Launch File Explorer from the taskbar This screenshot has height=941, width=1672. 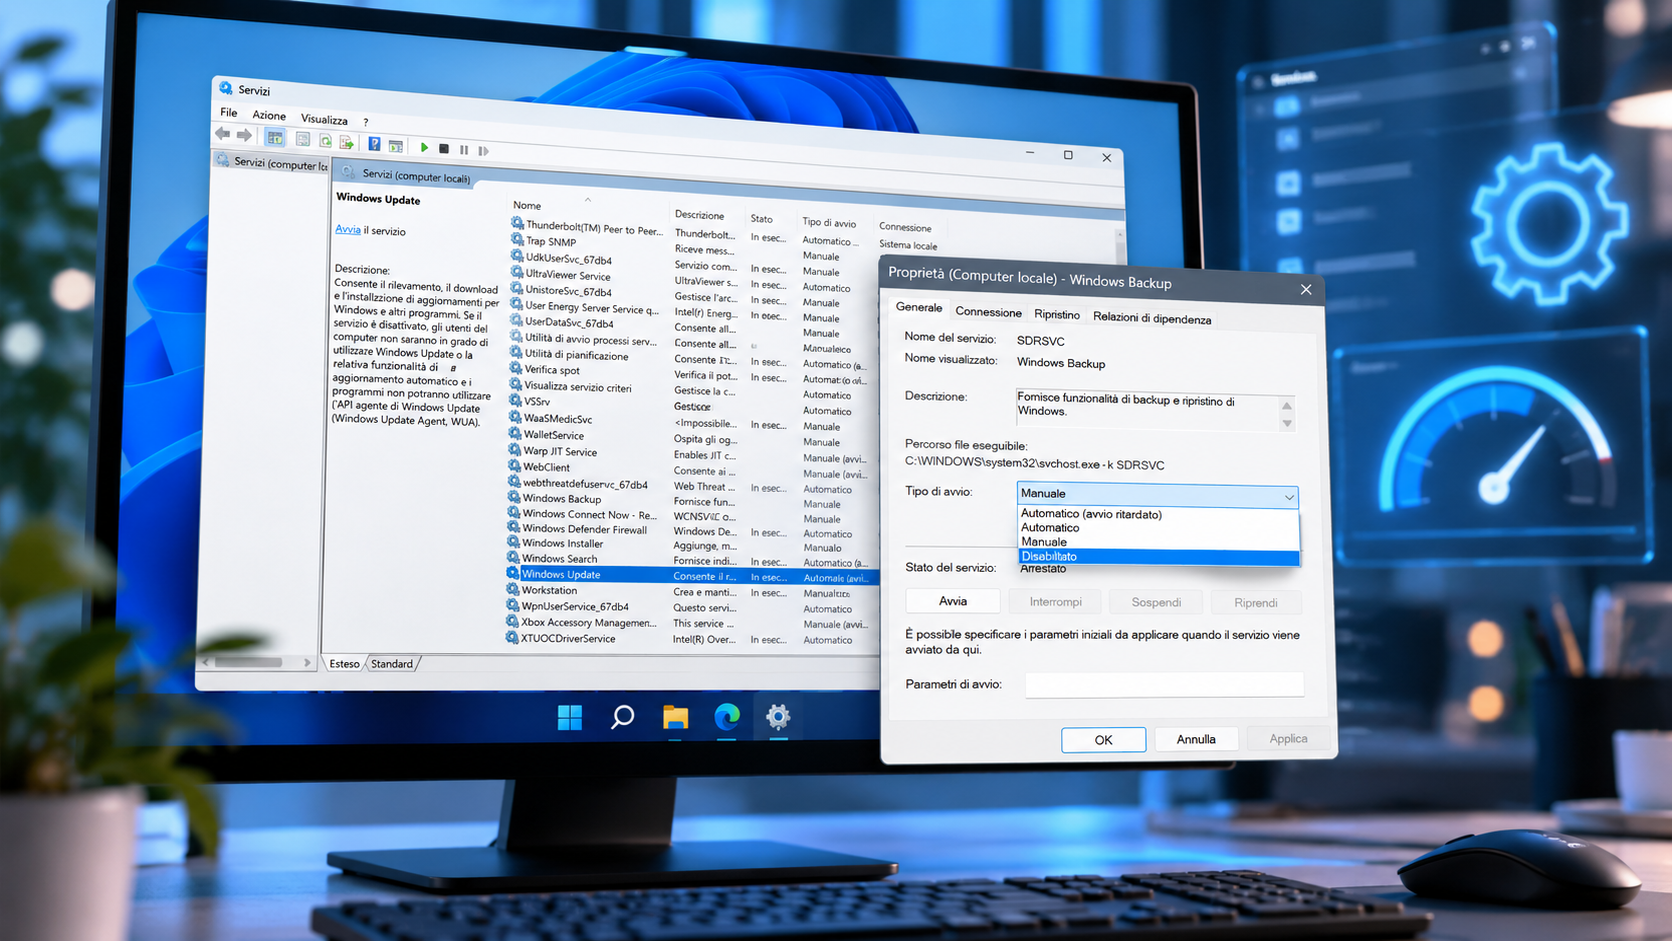(675, 717)
